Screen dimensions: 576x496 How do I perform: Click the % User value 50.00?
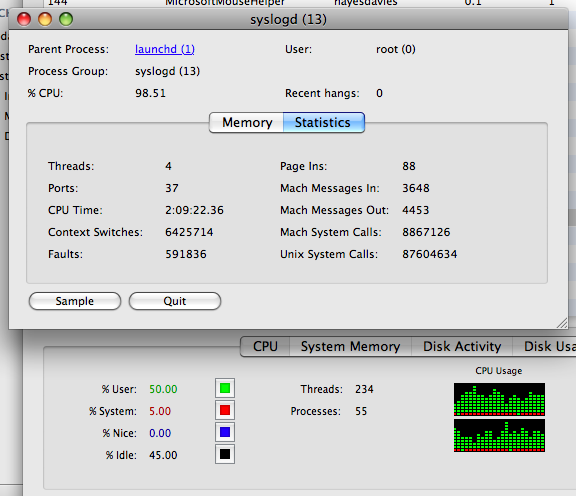coord(163,389)
